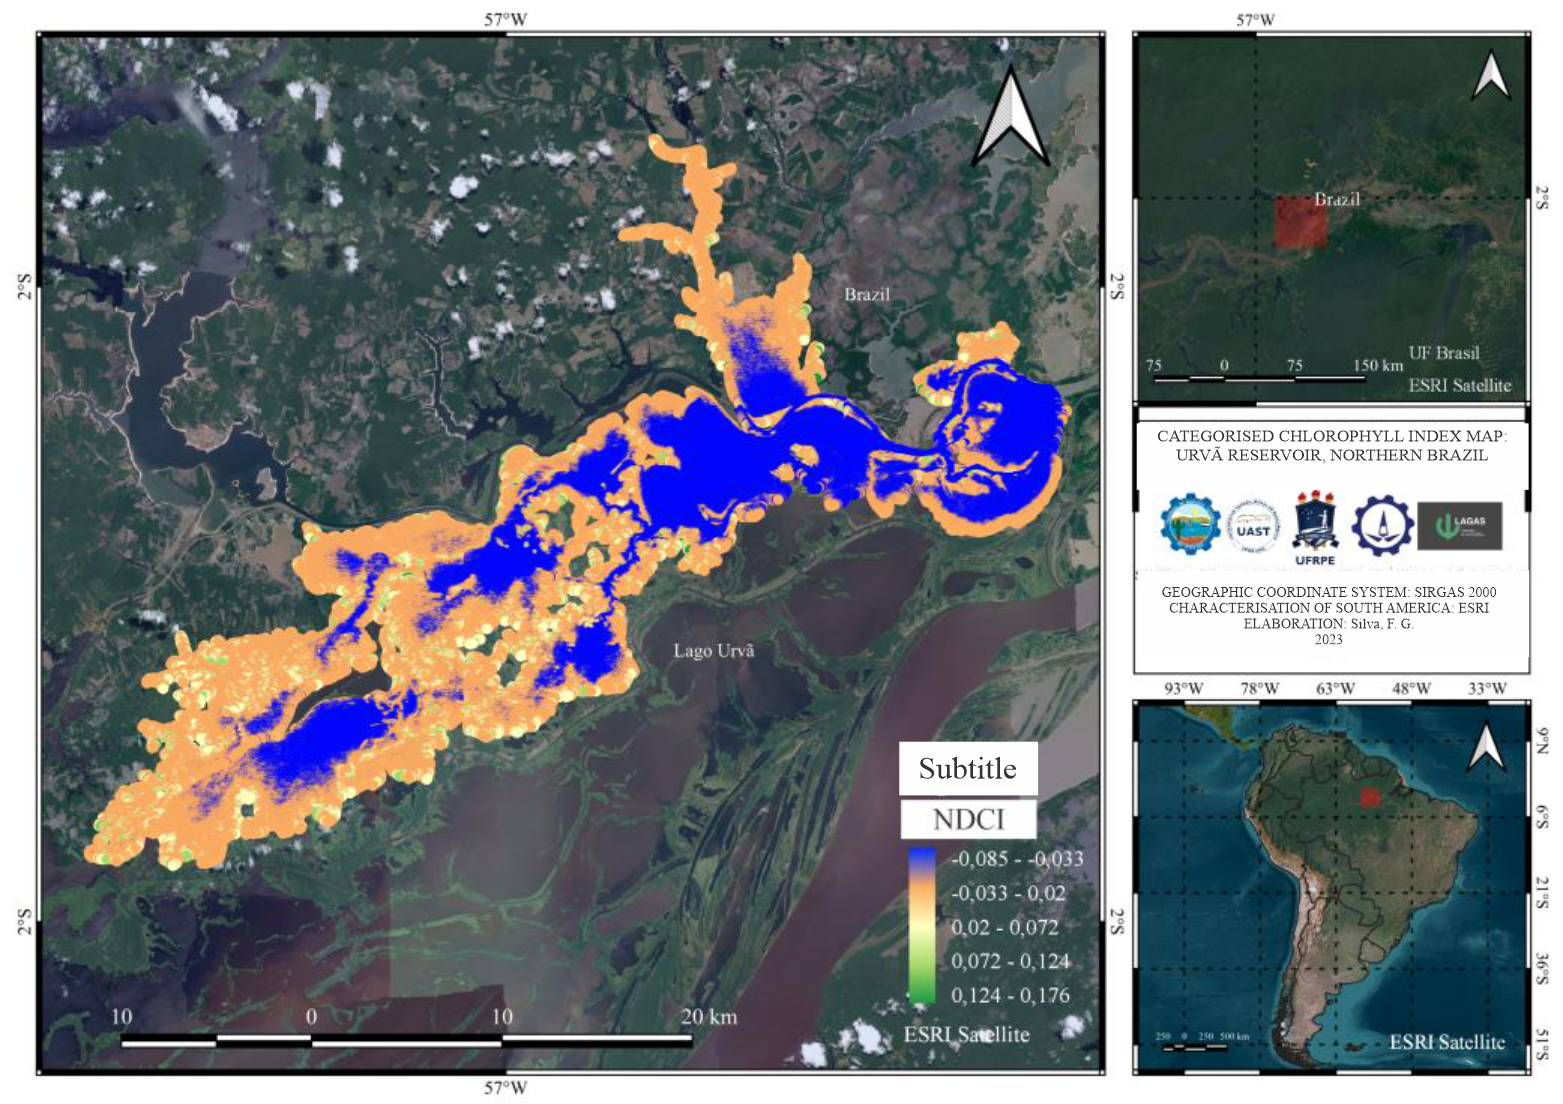
Task: Click the north arrow on the South America map
Action: point(1486,747)
